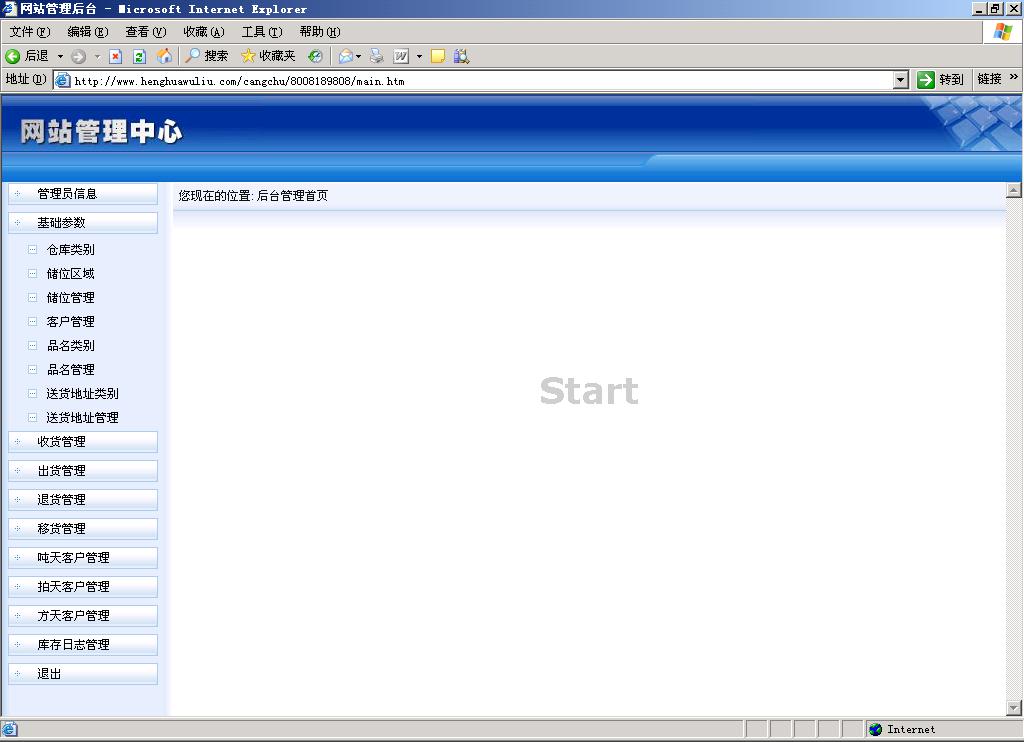Open the 帮助(H) menu
Viewport: 1024px width, 742px height.
tap(320, 32)
